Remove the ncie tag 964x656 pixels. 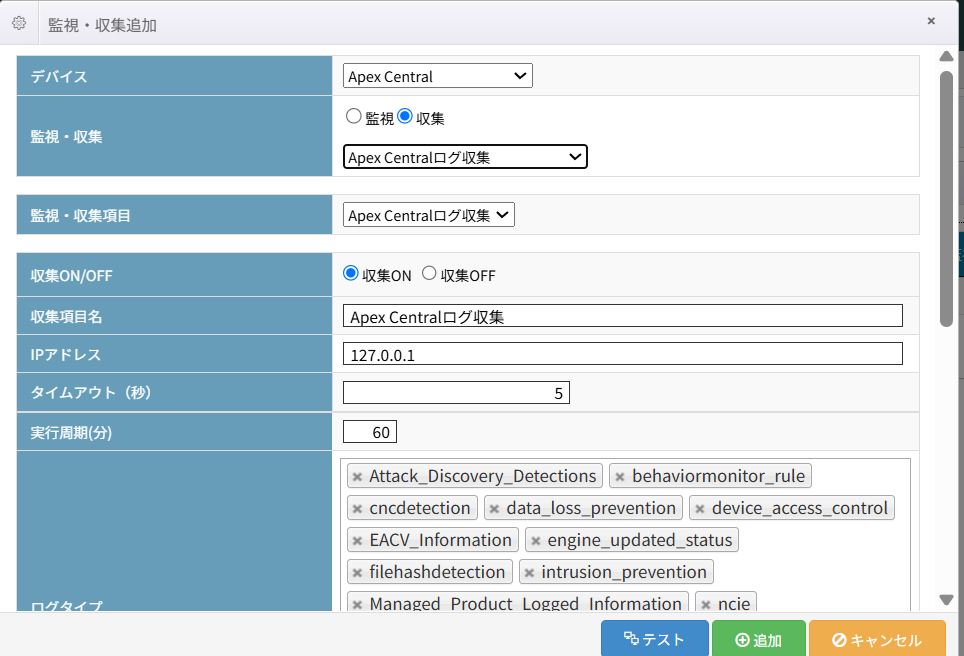coord(706,604)
